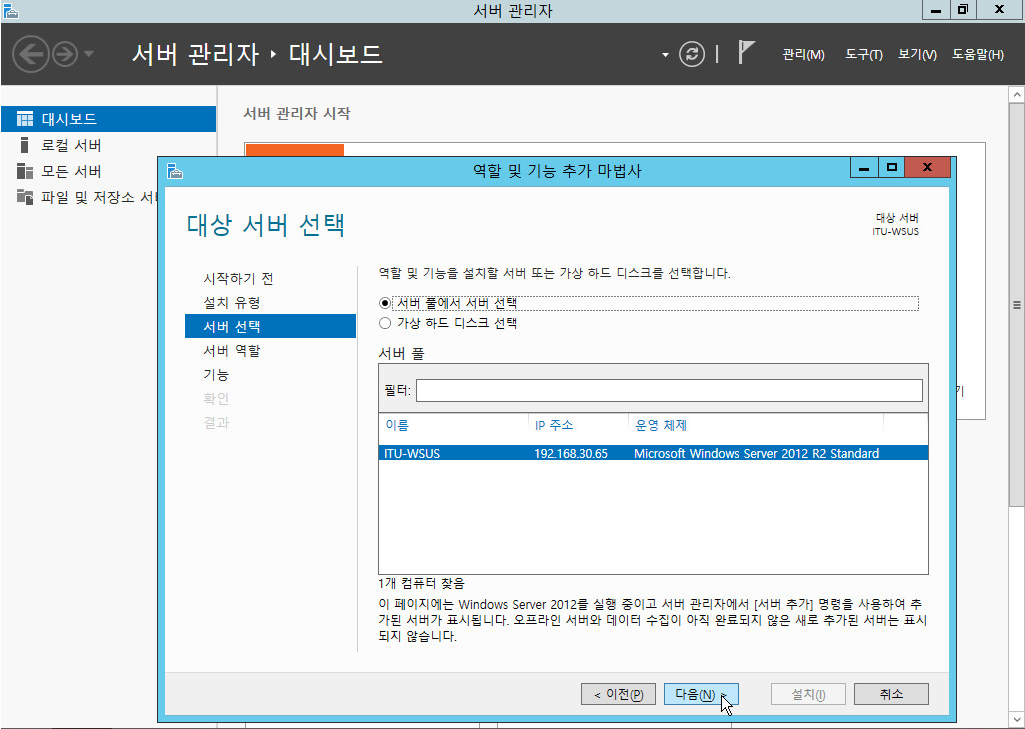1025x729 pixels.
Task: Open the notifications flag icon
Action: pos(746,53)
